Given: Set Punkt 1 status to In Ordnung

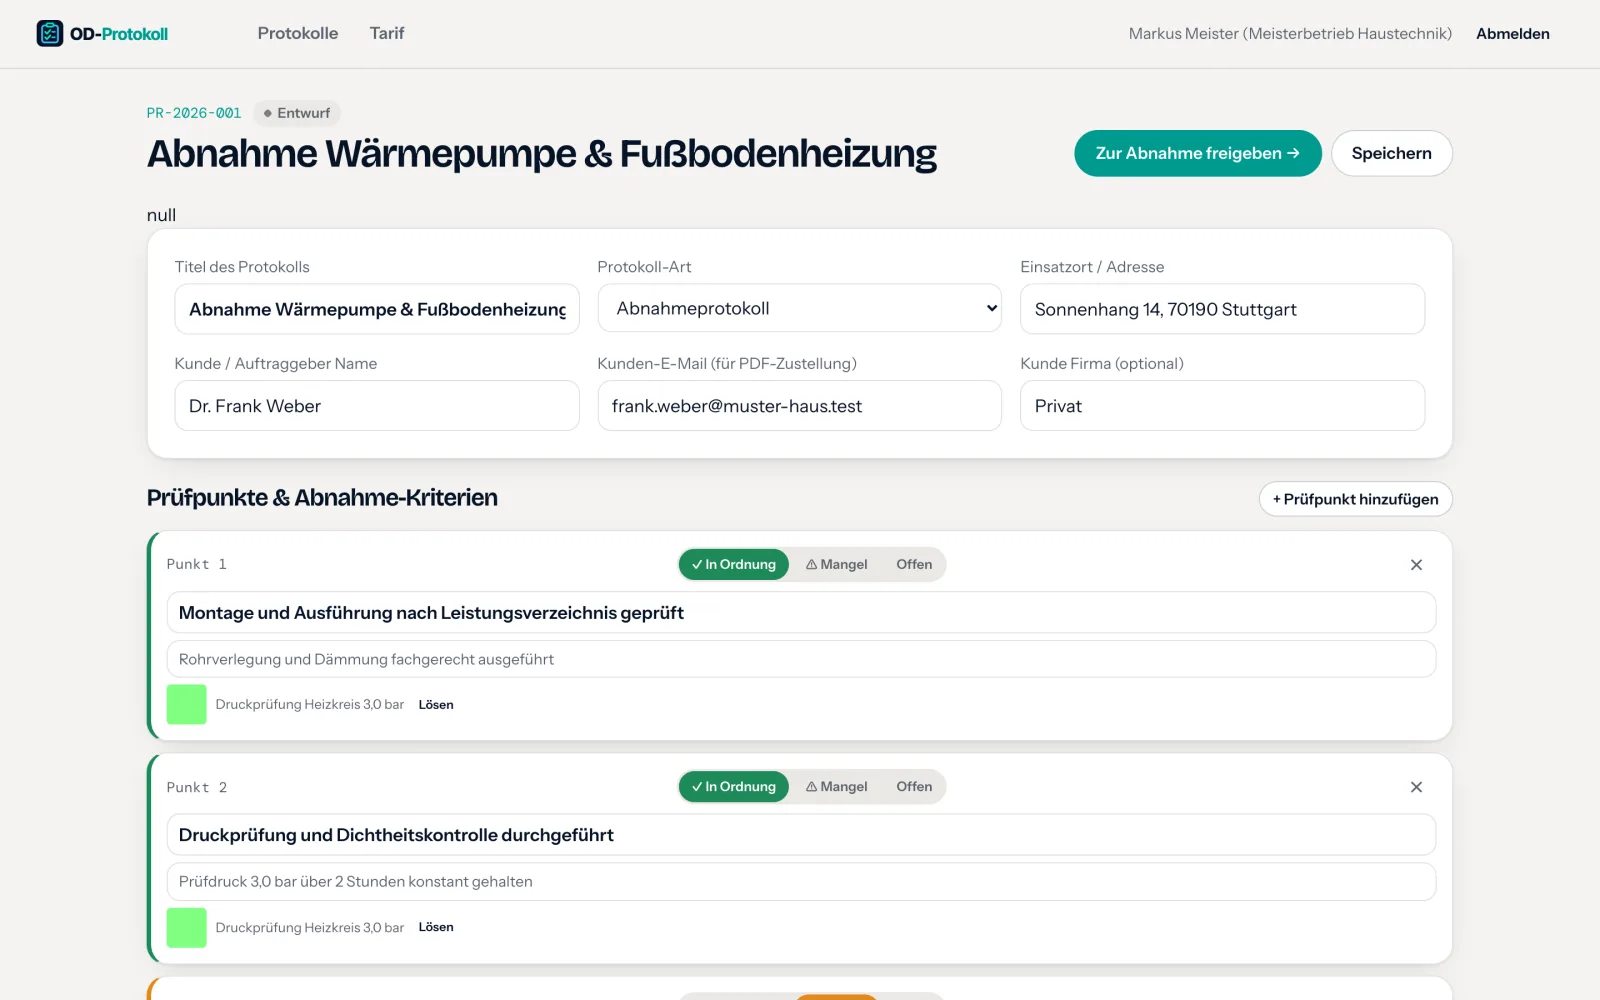Looking at the screenshot, I should point(734,564).
